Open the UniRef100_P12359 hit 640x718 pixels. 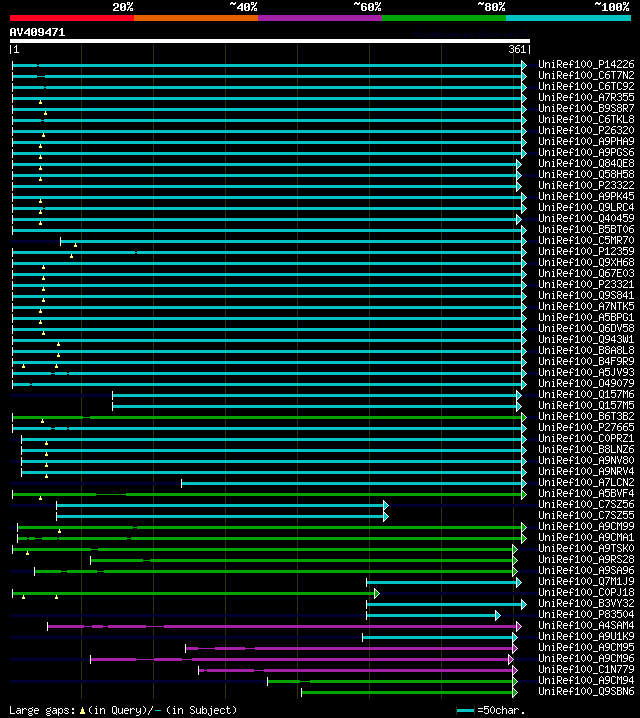tap(586, 251)
